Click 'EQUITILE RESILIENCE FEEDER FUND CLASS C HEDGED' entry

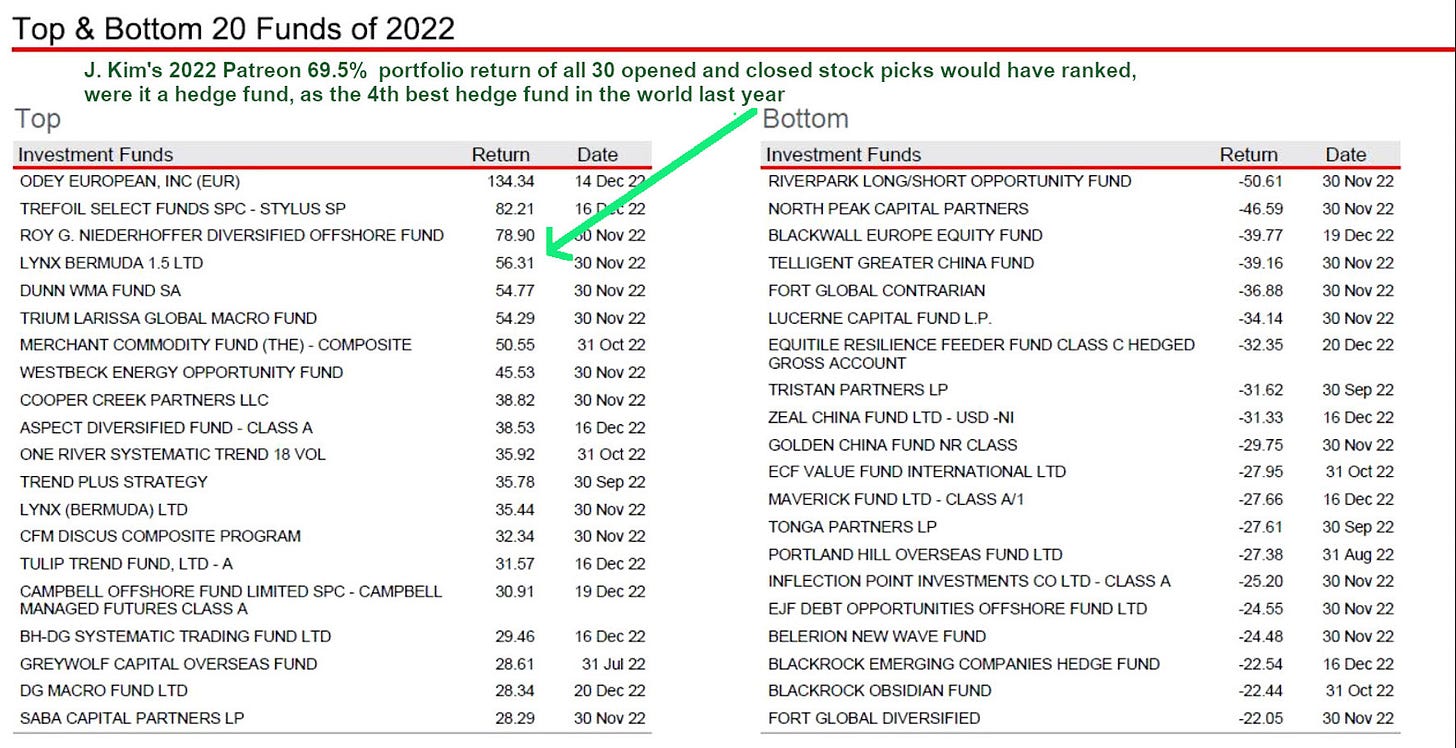coord(981,354)
